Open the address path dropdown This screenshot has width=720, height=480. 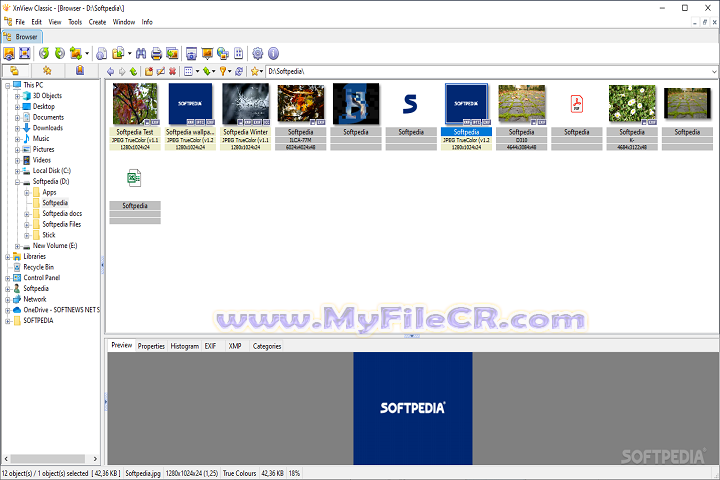(x=714, y=72)
